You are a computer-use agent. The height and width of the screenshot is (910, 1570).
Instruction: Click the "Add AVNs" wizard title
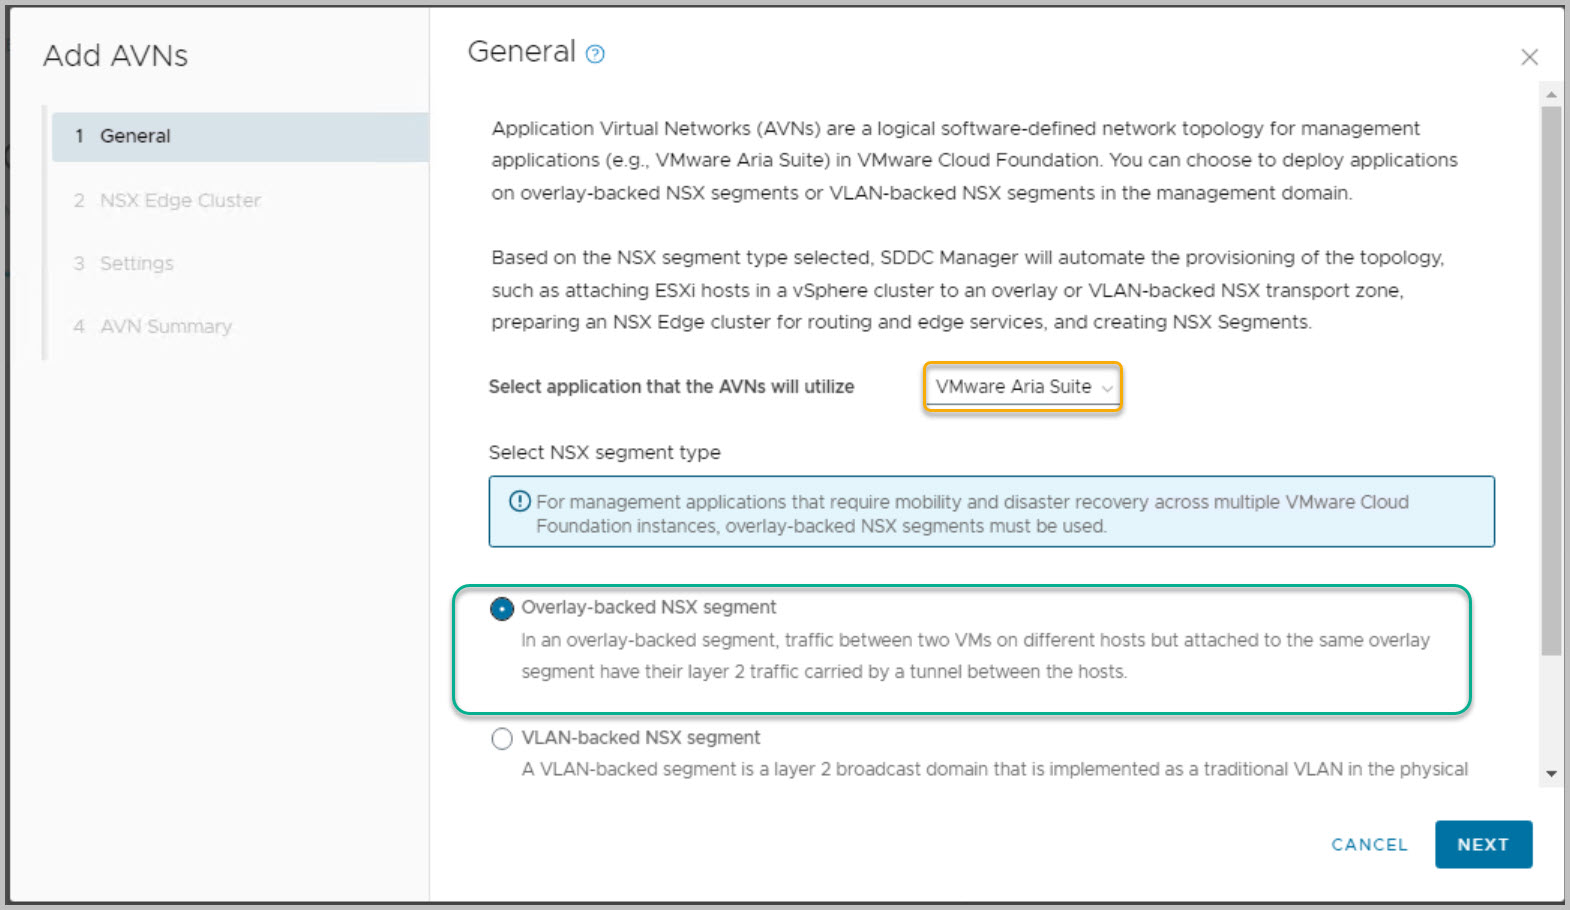pos(115,56)
